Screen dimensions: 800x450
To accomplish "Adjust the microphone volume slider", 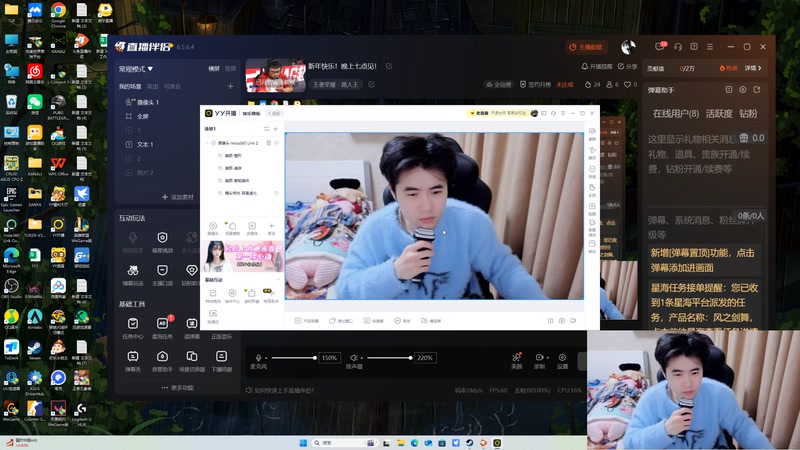I will click(293, 358).
